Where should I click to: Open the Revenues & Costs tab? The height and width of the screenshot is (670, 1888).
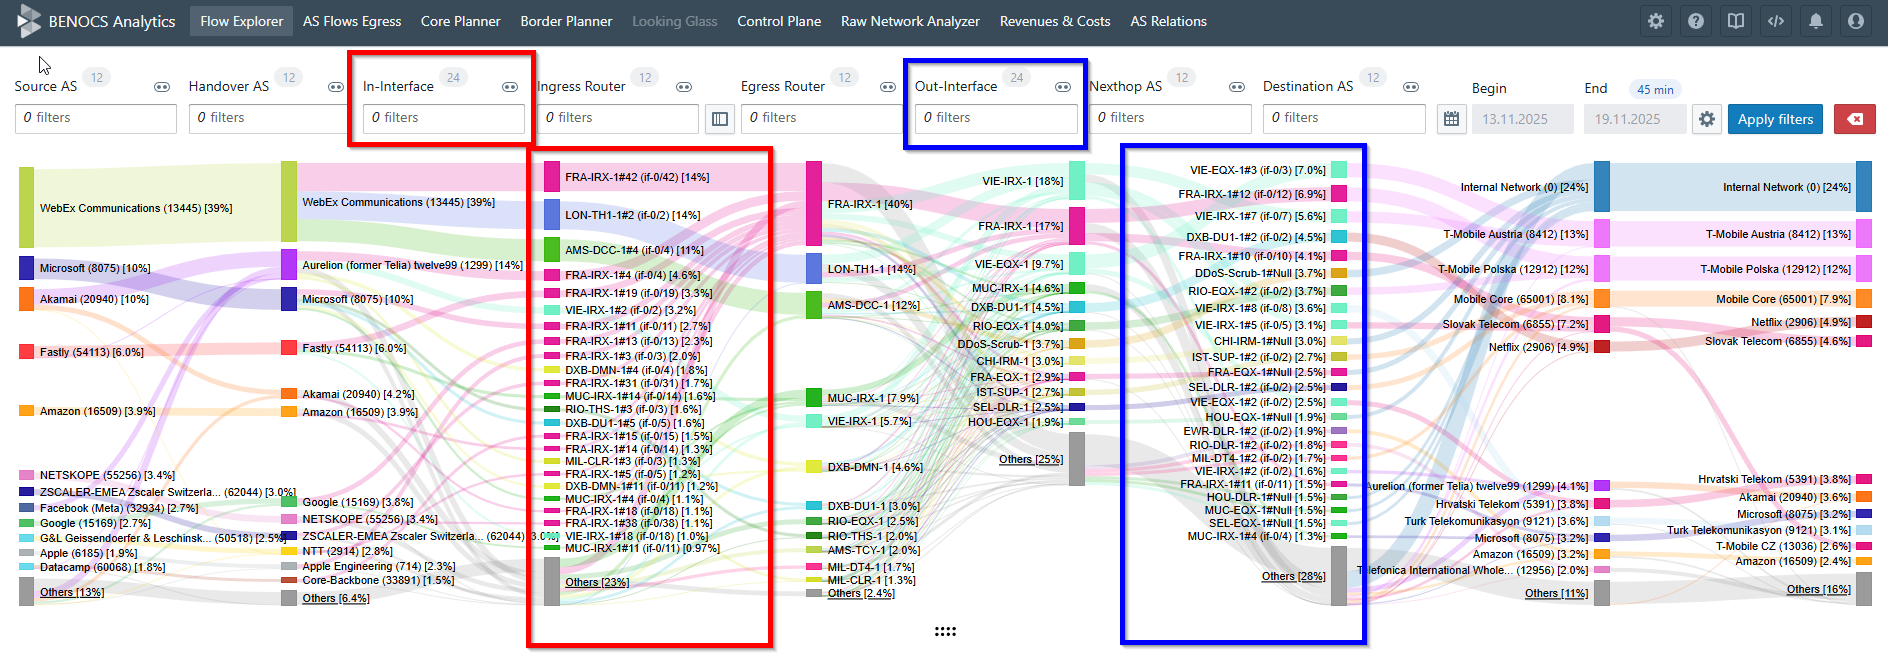(1055, 21)
